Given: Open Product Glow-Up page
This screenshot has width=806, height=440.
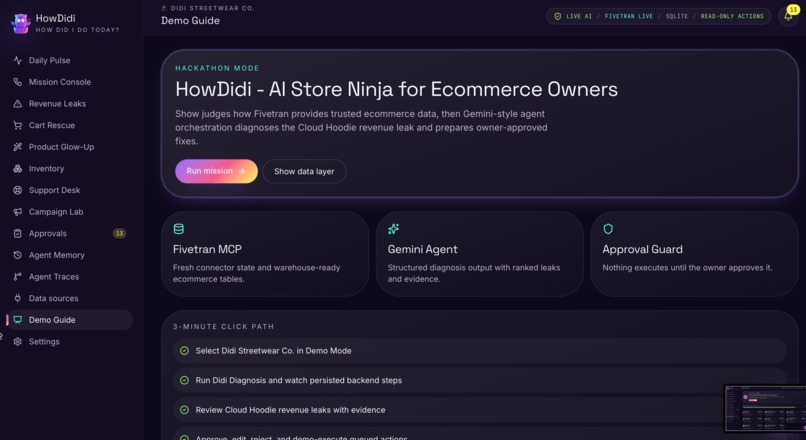Looking at the screenshot, I should 69,146.
